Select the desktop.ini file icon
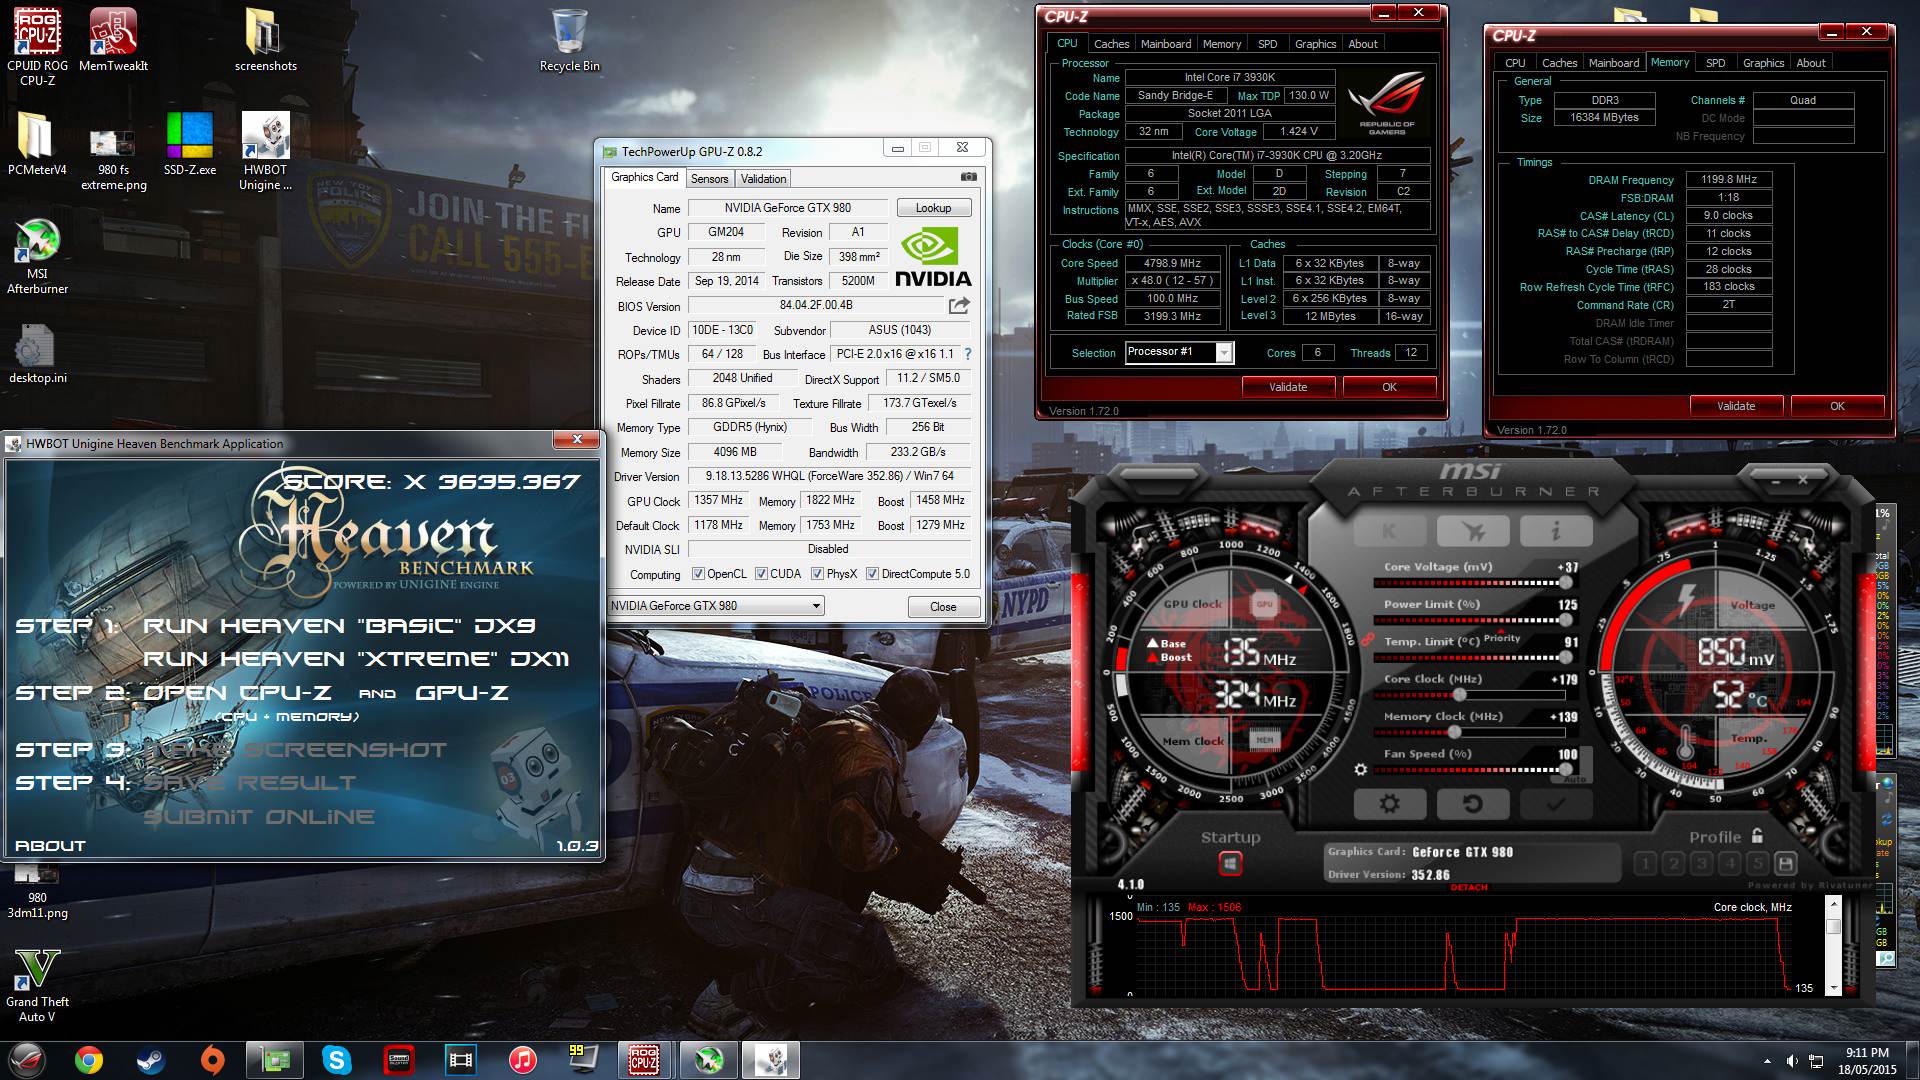Viewport: 1920px width, 1080px height. tap(37, 354)
